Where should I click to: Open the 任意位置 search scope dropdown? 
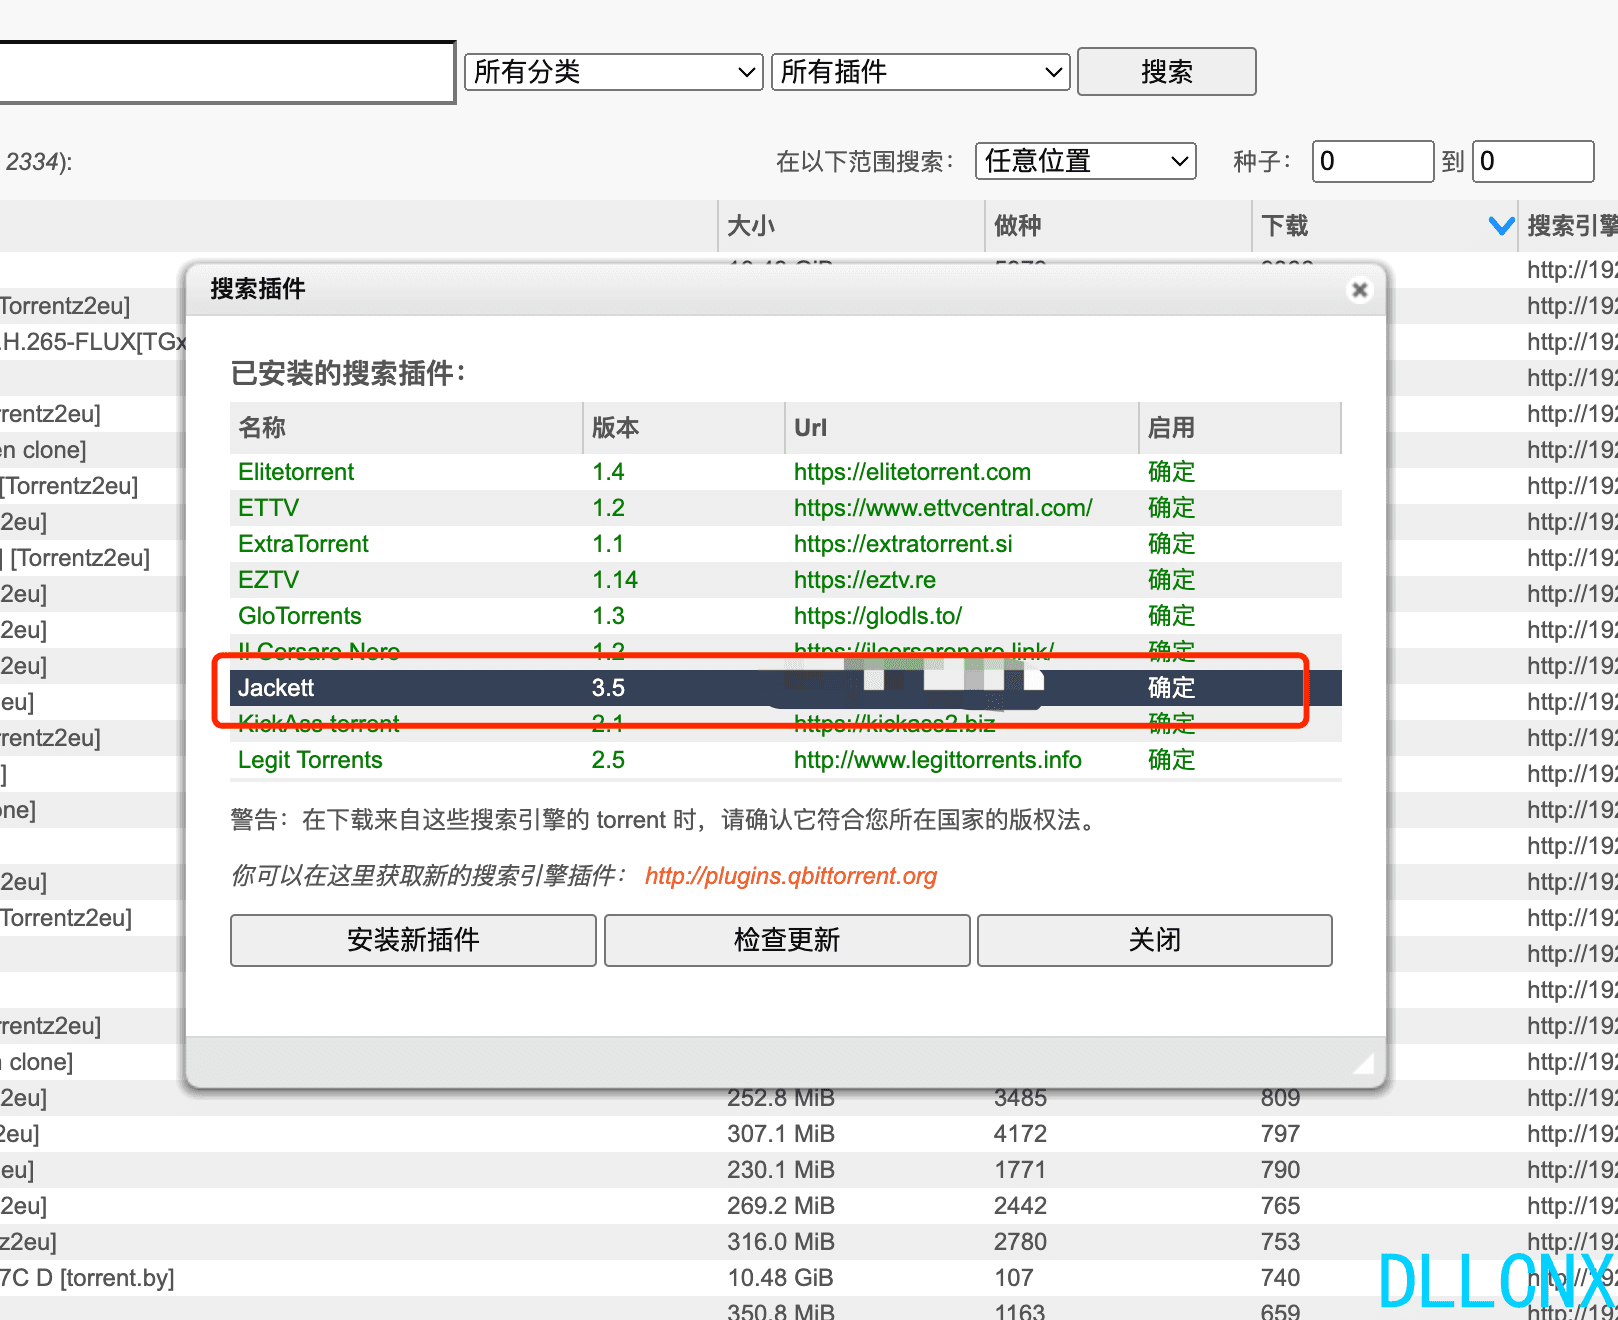(1086, 161)
